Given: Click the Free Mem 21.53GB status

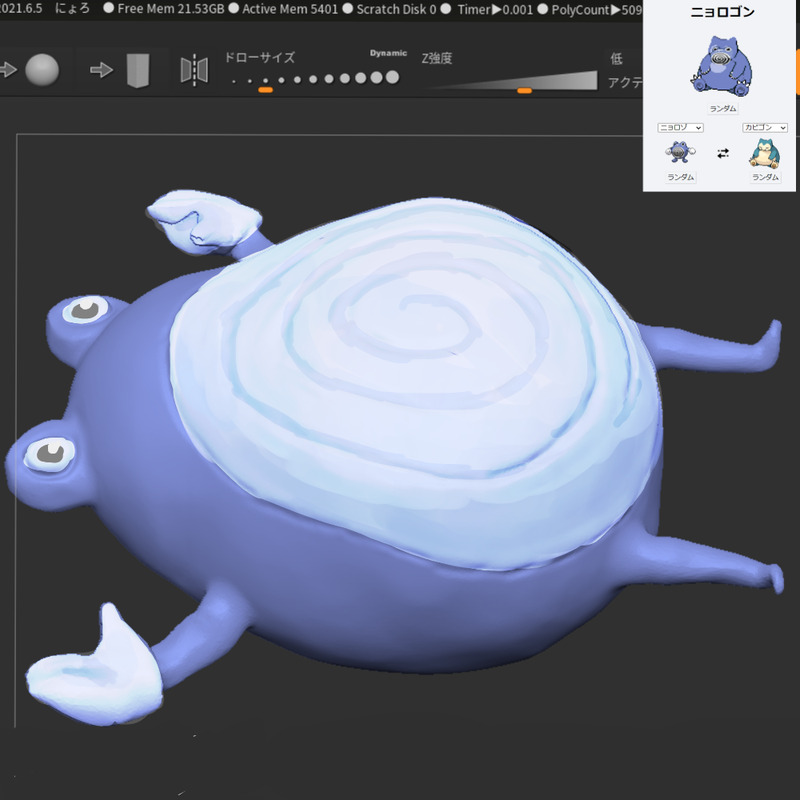Looking at the screenshot, I should (170, 9).
